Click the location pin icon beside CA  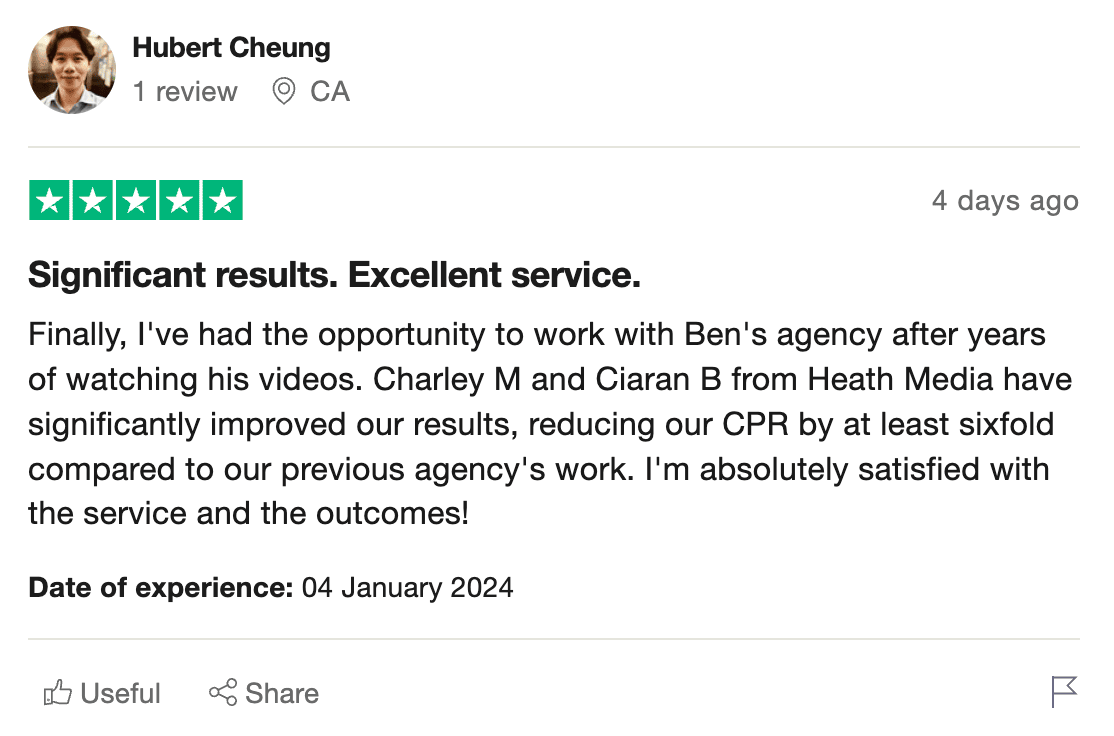click(284, 92)
